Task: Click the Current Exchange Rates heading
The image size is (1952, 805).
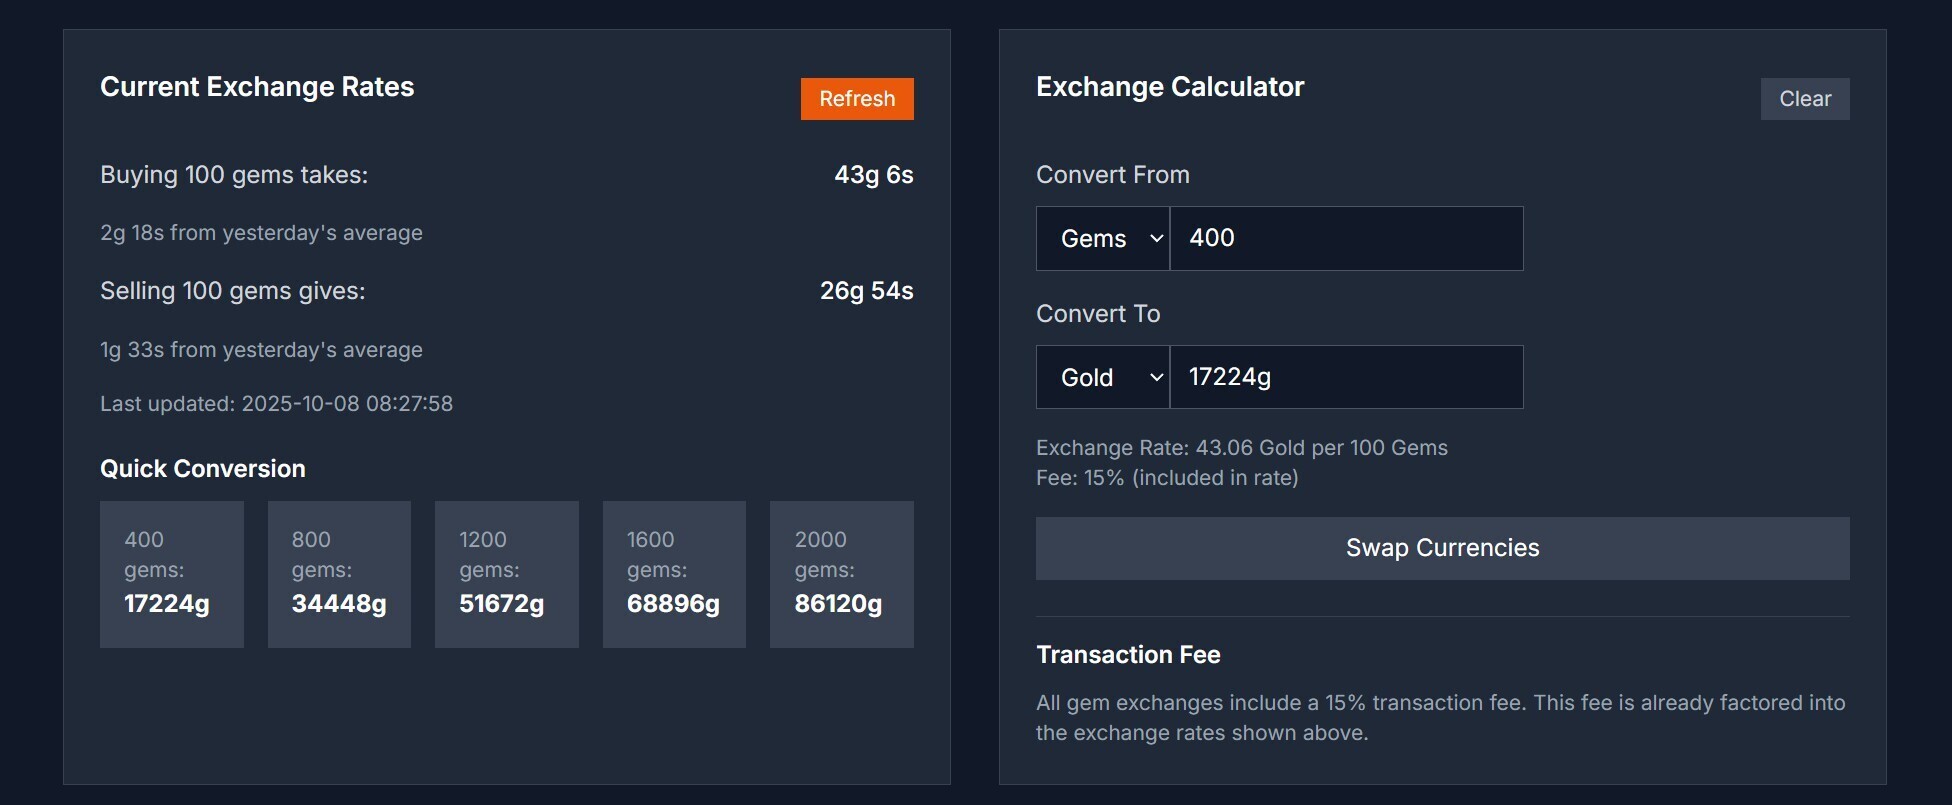Action: pyautogui.click(x=257, y=87)
